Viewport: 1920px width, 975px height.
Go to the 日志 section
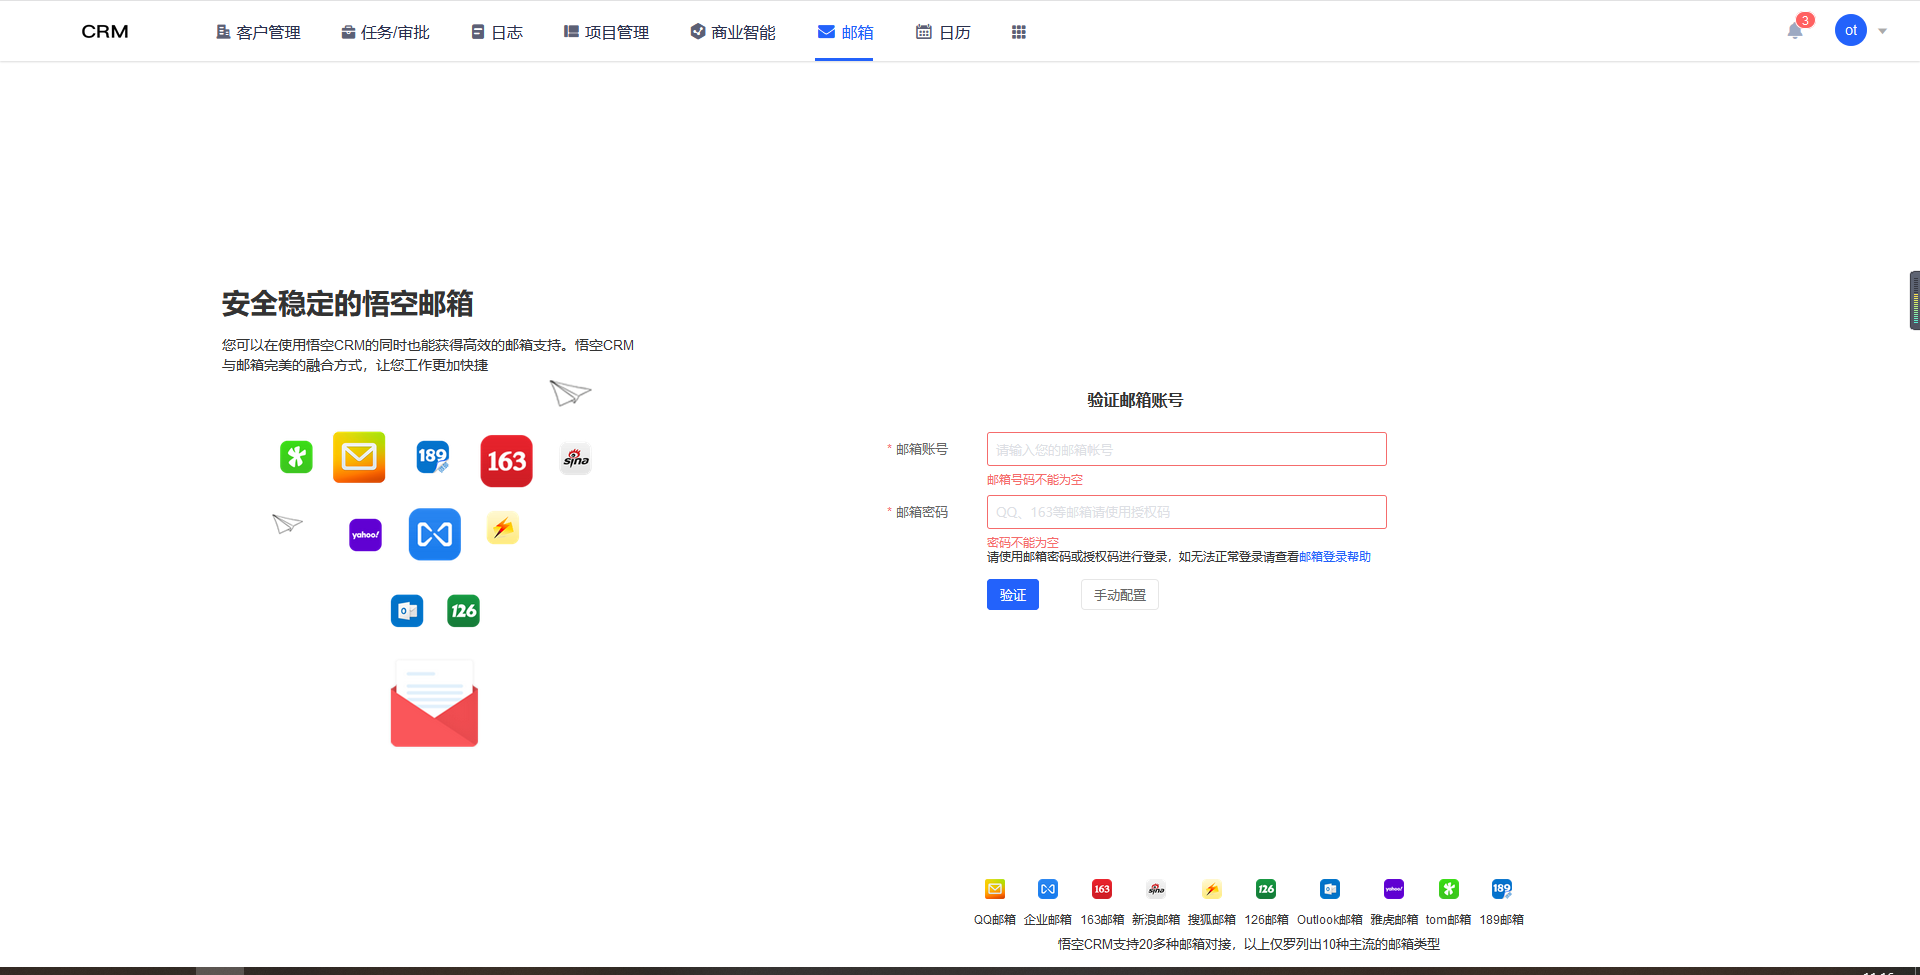coord(497,32)
